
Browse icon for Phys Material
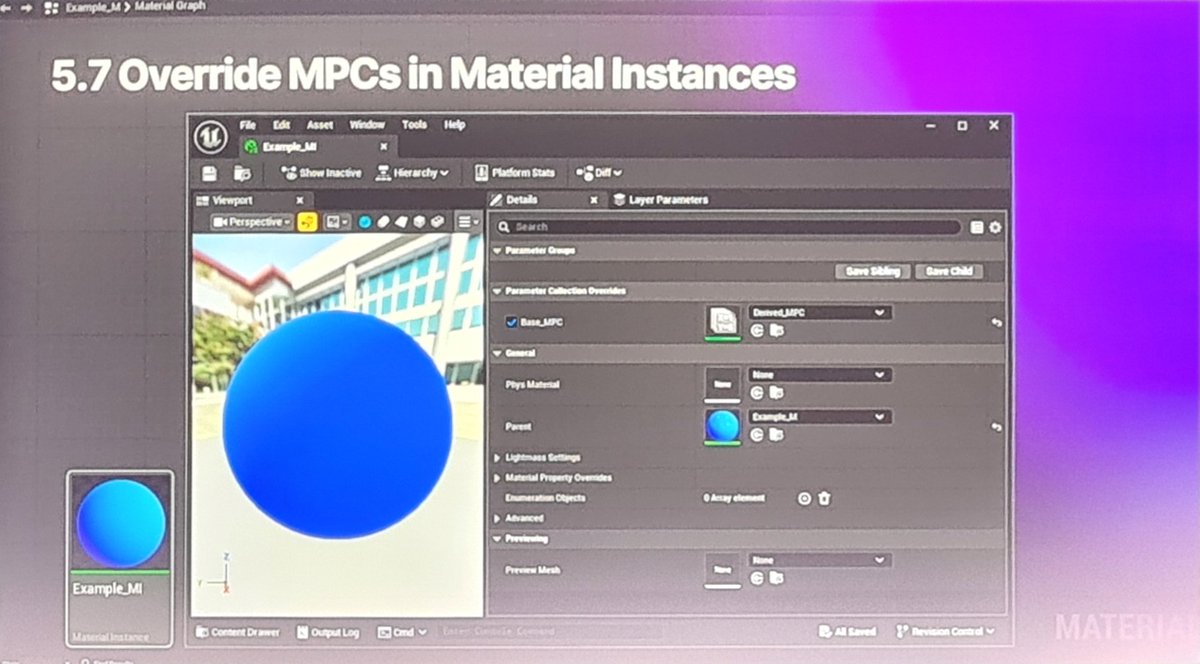(776, 393)
